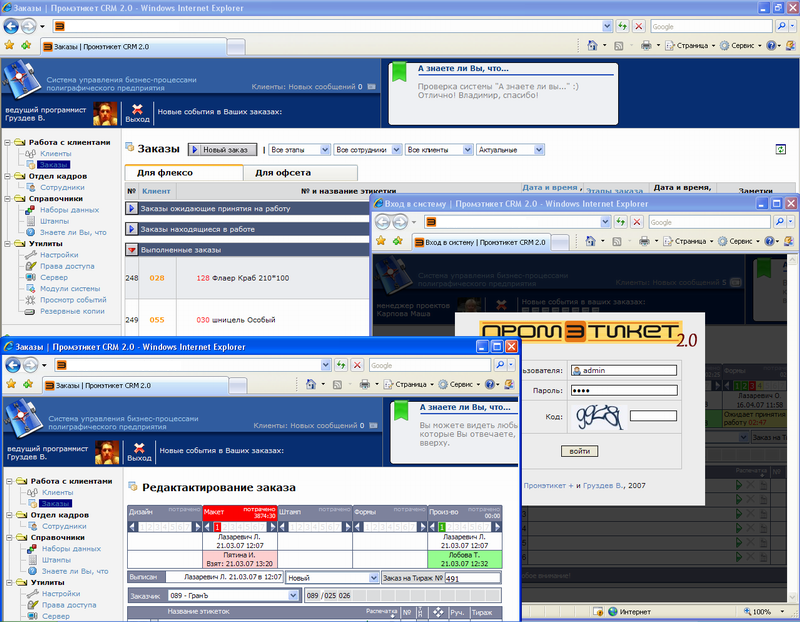Expand Заказы находящиеся в работе group
The width and height of the screenshot is (800, 622).
132,229
